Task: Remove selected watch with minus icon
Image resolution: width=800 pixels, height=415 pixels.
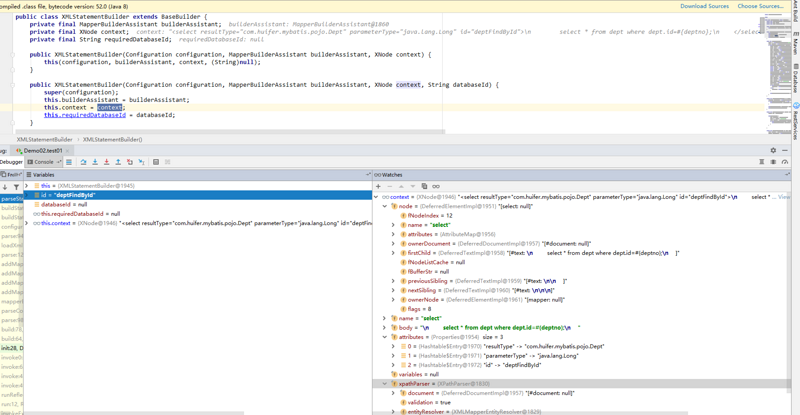Action: point(389,186)
